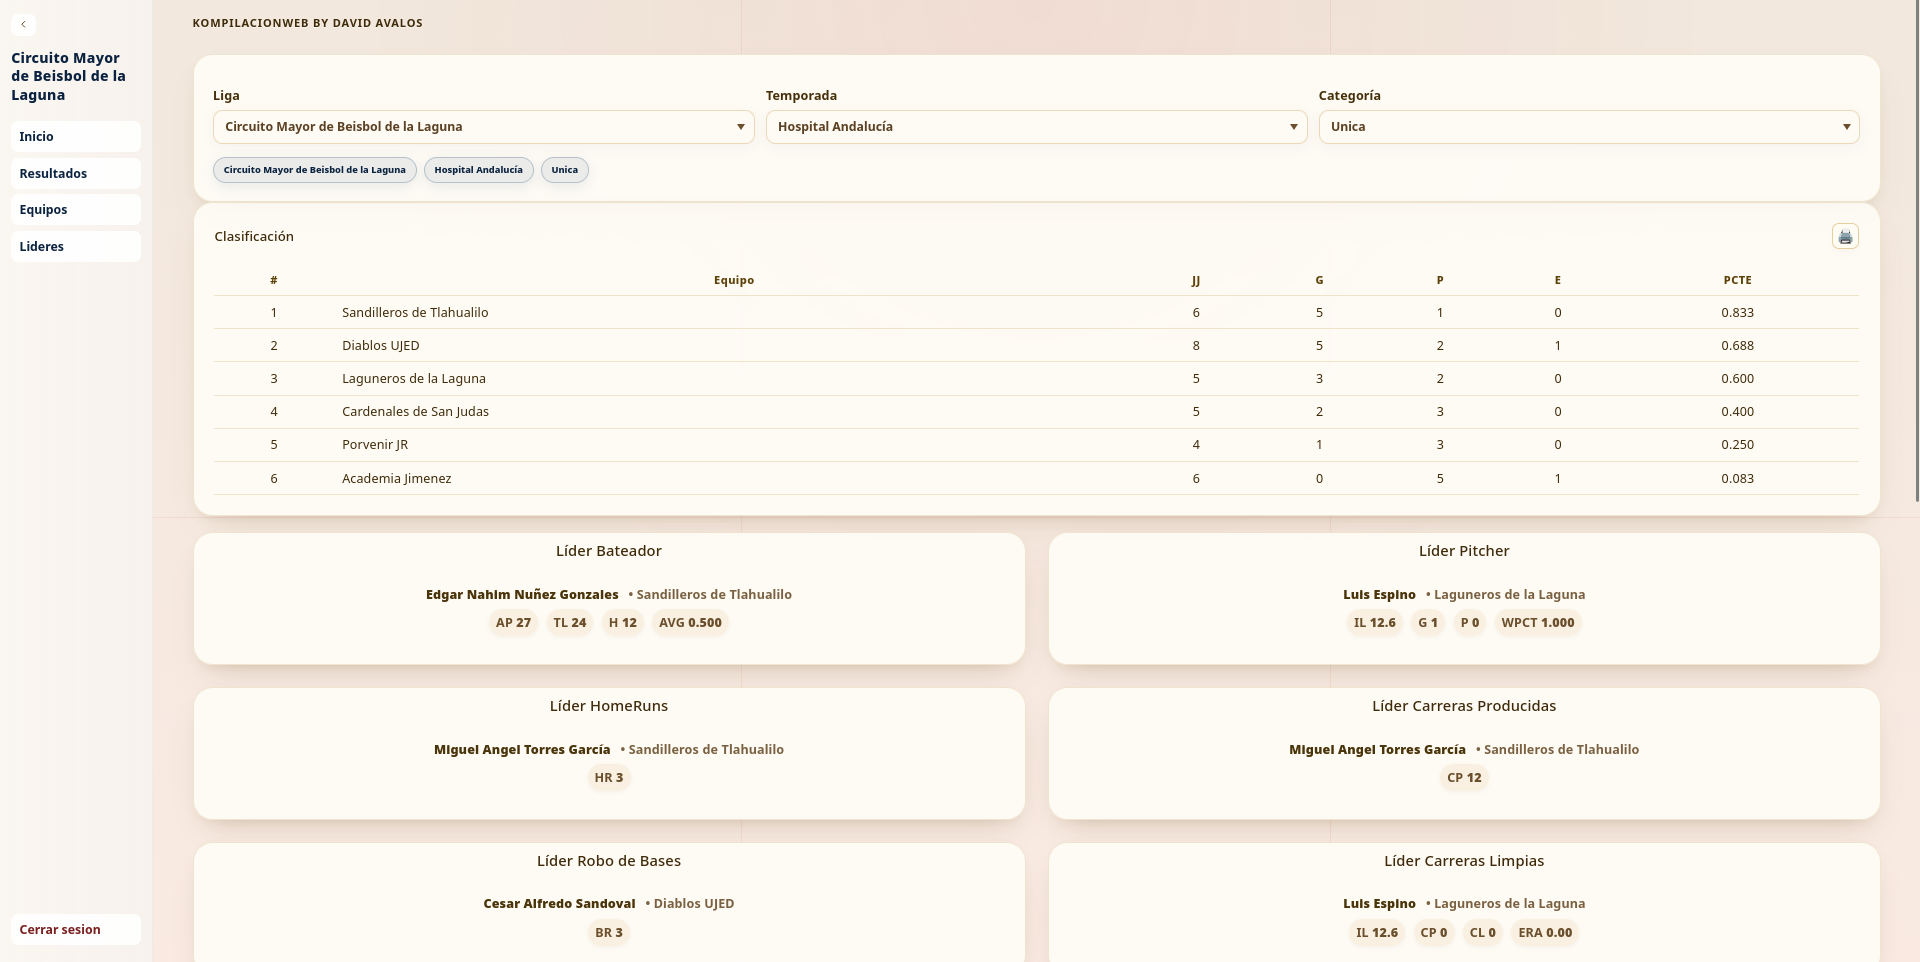The width and height of the screenshot is (1920, 962).
Task: Click the 0.833 percentage cell
Action: tap(1737, 312)
